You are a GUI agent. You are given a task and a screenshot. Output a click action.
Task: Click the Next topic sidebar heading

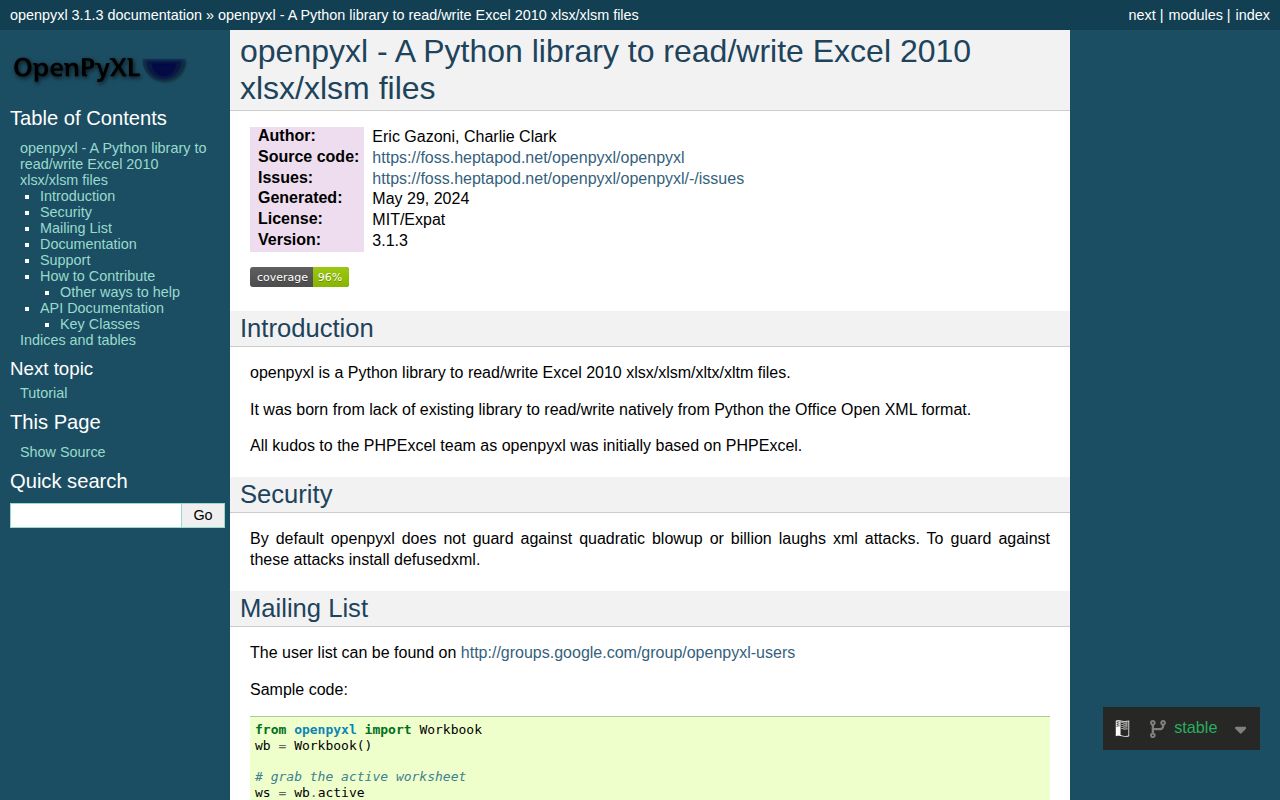[x=51, y=369]
